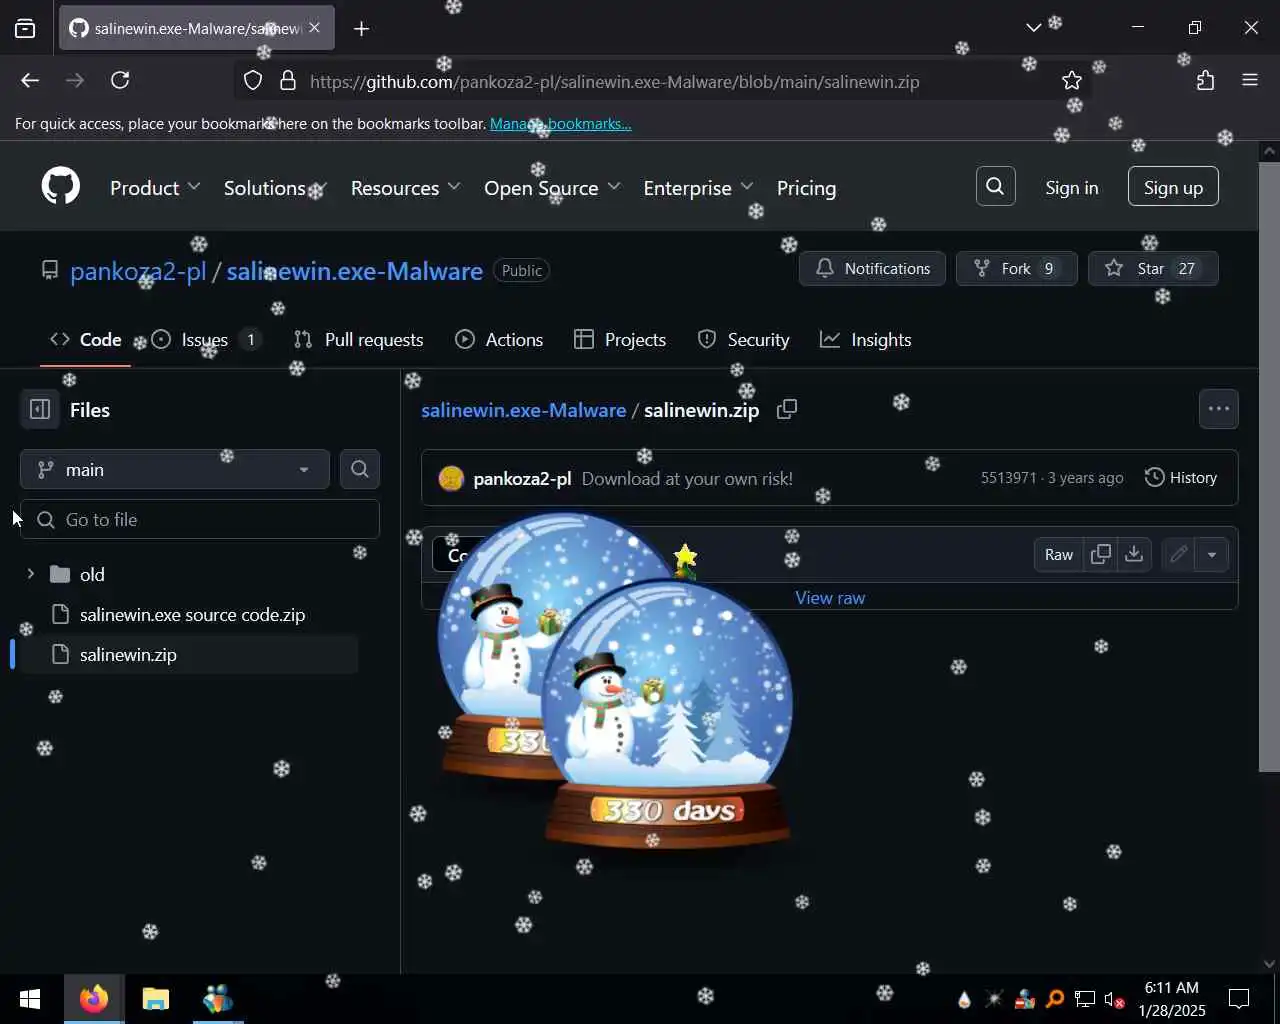Open the GitHub search button
Image resolution: width=1280 pixels, height=1024 pixels.
click(995, 187)
